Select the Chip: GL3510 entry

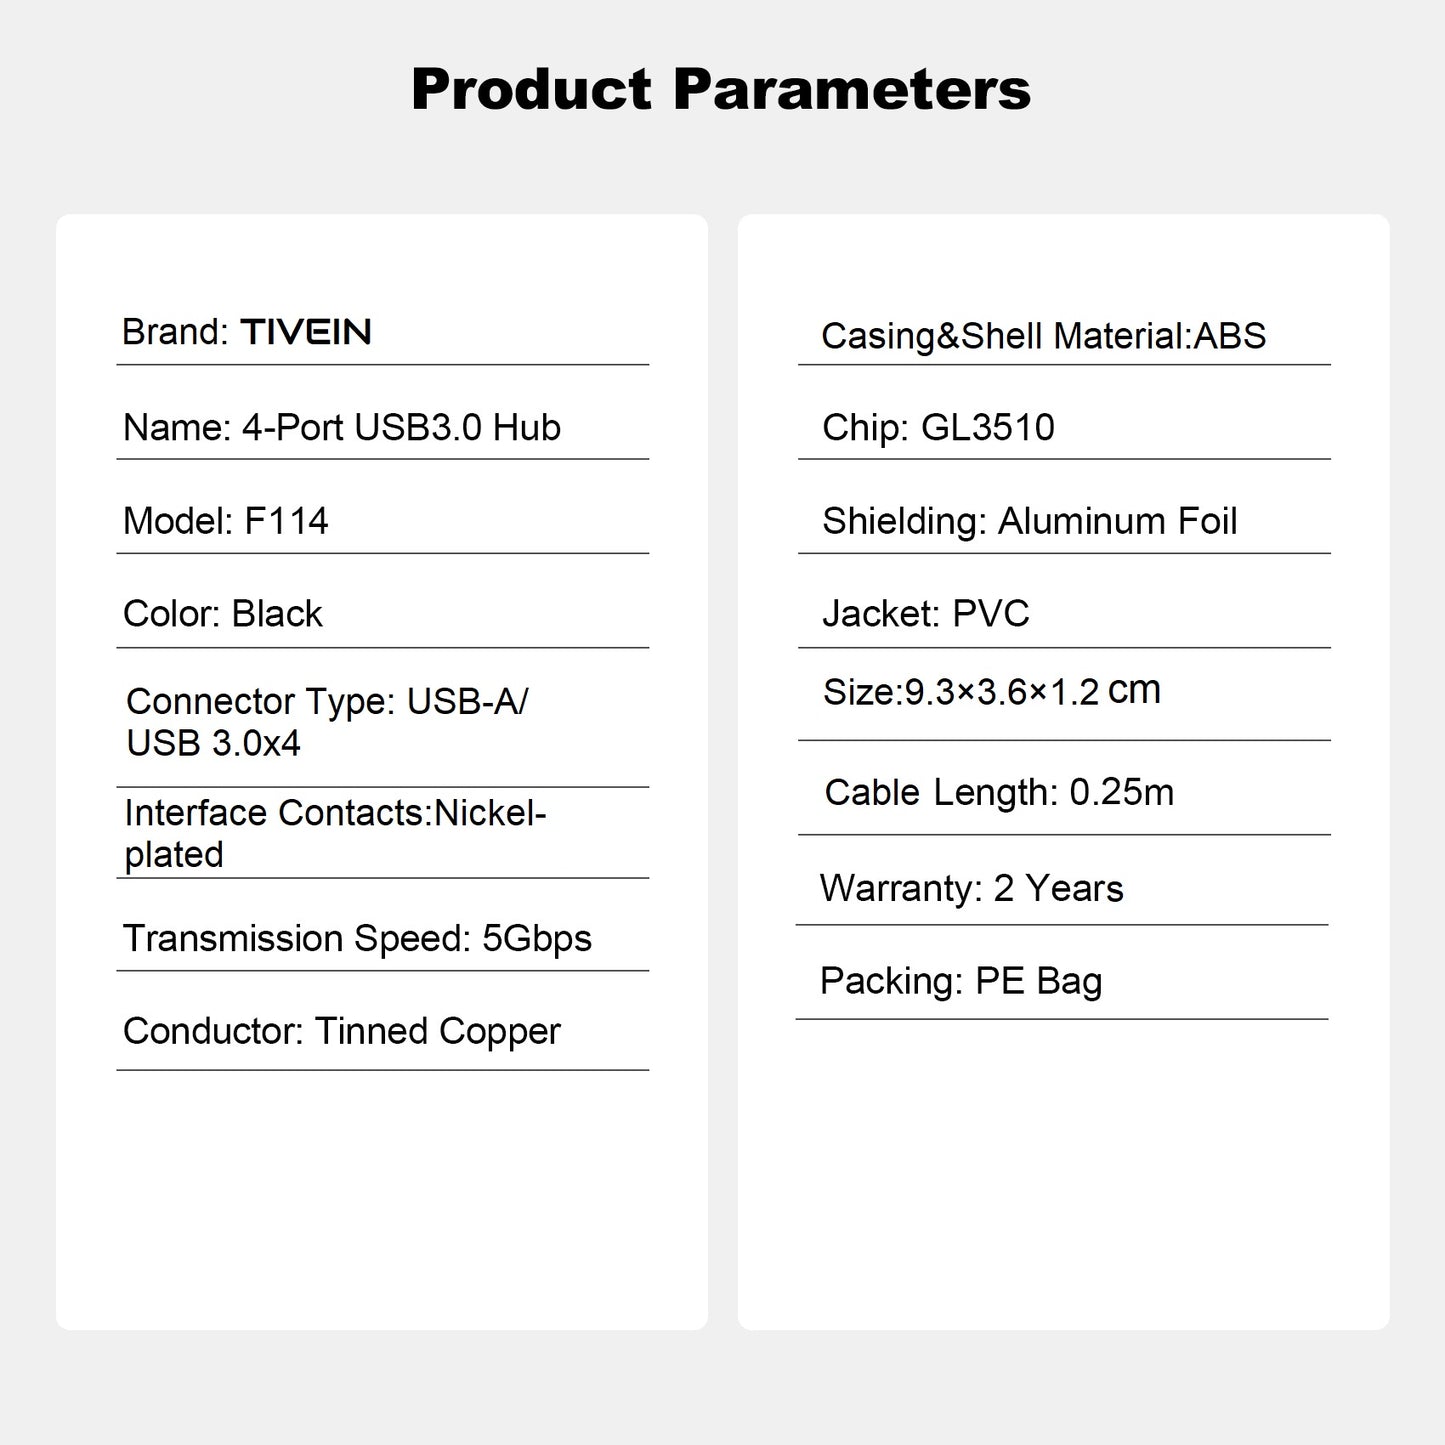pyautogui.click(x=938, y=428)
